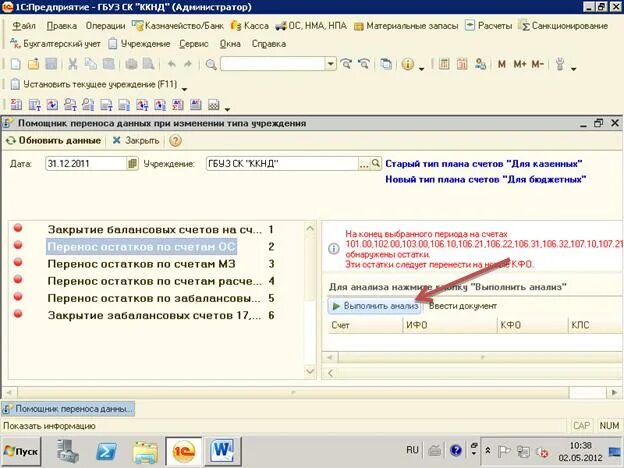This screenshot has height=468, width=624.
Task: Click the yellow Help info icon
Action: coord(408,64)
